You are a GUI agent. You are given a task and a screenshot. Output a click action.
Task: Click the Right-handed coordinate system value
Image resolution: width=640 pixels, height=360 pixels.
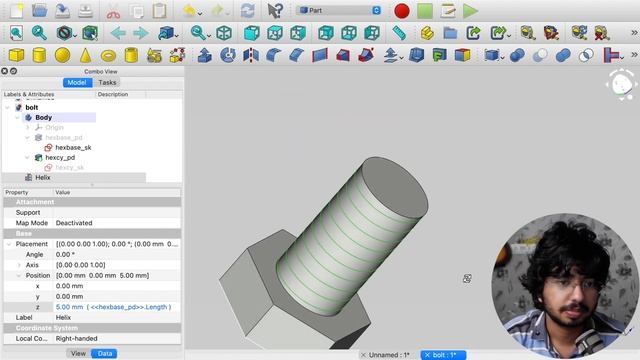117,338
